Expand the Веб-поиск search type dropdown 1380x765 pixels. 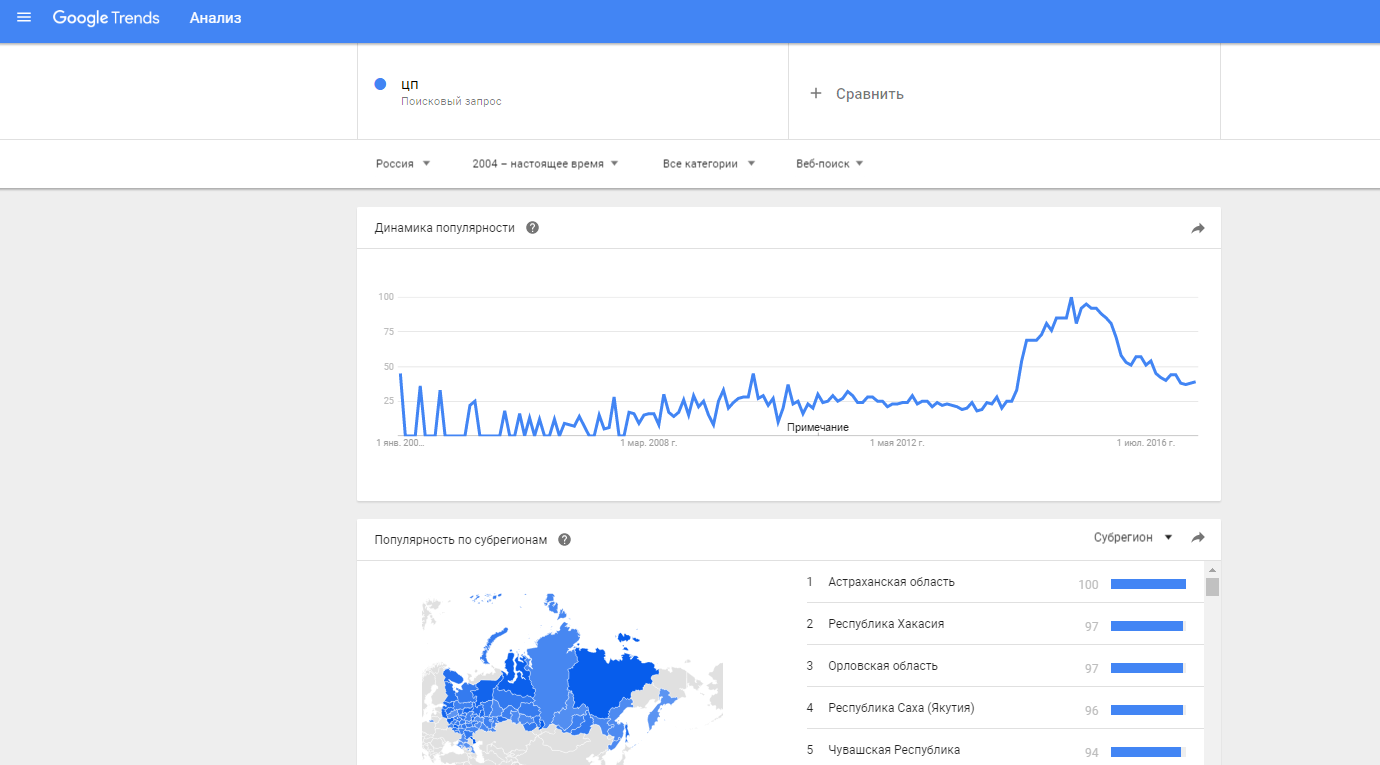[x=829, y=164]
